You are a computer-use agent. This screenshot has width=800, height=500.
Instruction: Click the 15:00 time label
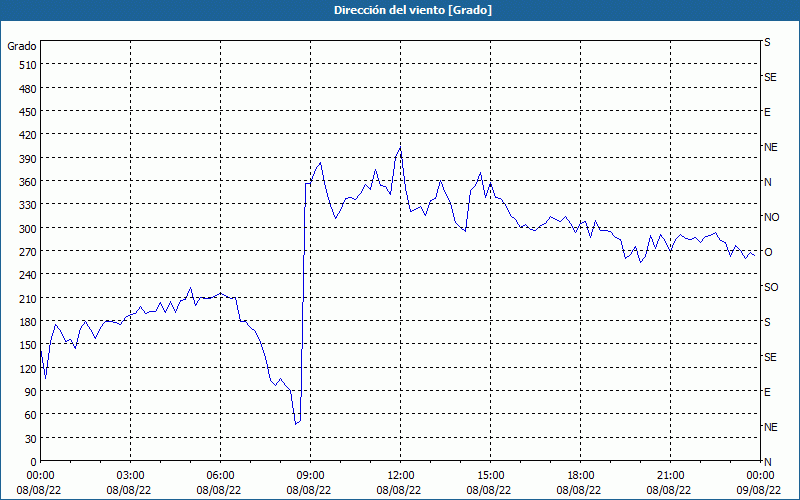coord(490,476)
